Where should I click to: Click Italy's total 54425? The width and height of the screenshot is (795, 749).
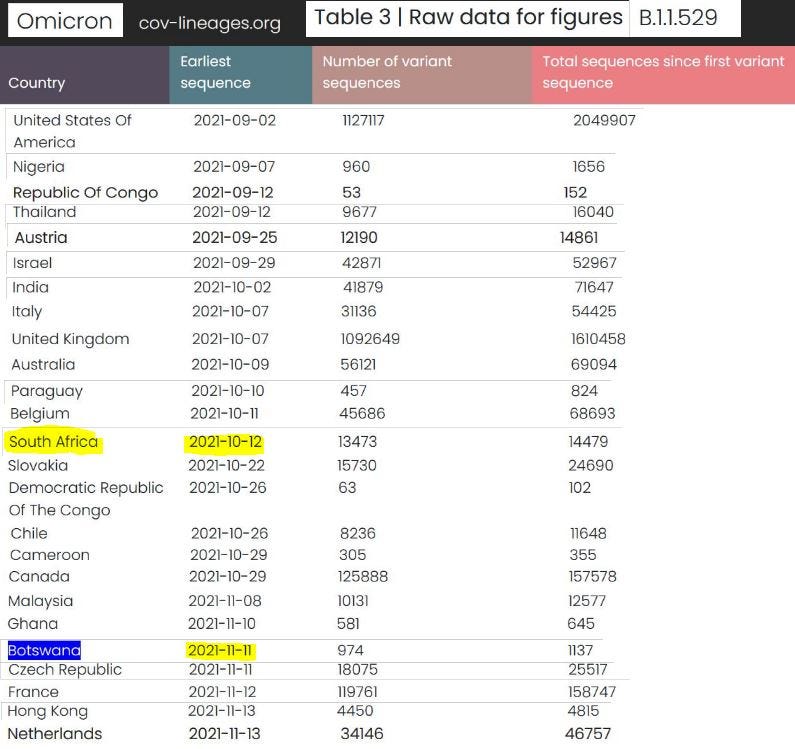point(594,311)
